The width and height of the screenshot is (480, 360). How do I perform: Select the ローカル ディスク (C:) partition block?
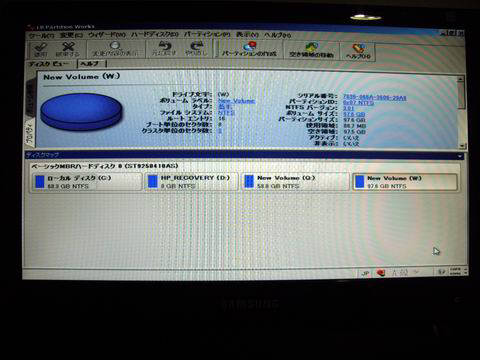click(x=87, y=182)
